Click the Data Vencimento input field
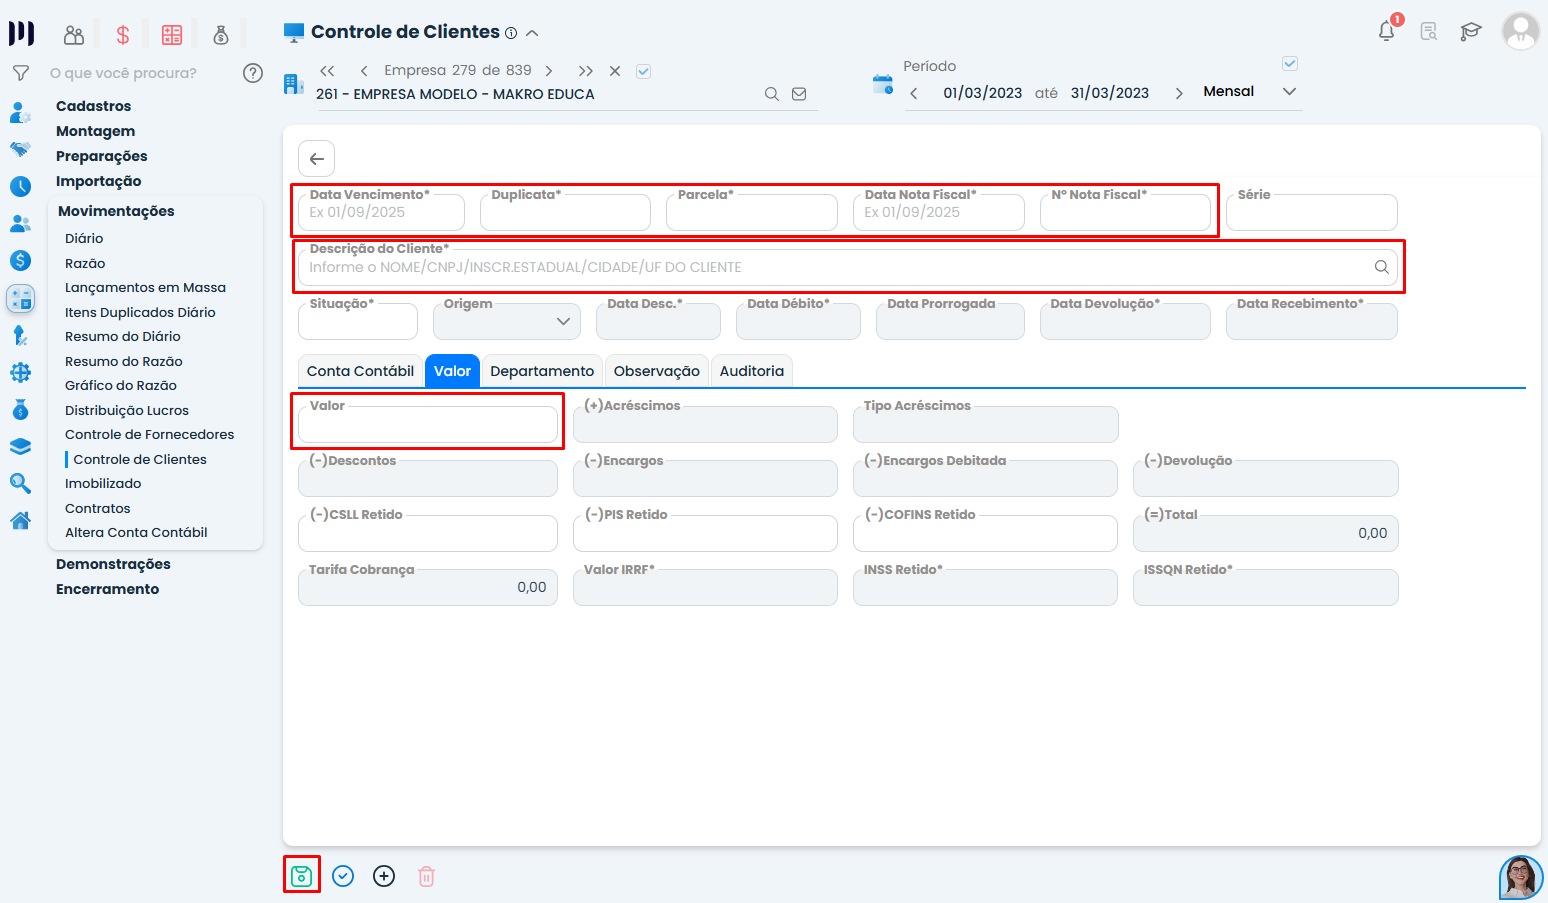The width and height of the screenshot is (1548, 903). (x=381, y=213)
